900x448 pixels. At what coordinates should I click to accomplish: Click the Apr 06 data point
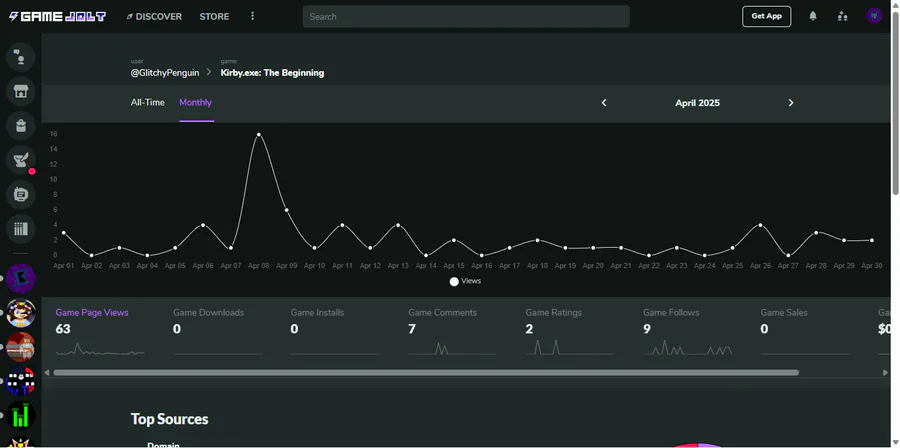click(203, 225)
